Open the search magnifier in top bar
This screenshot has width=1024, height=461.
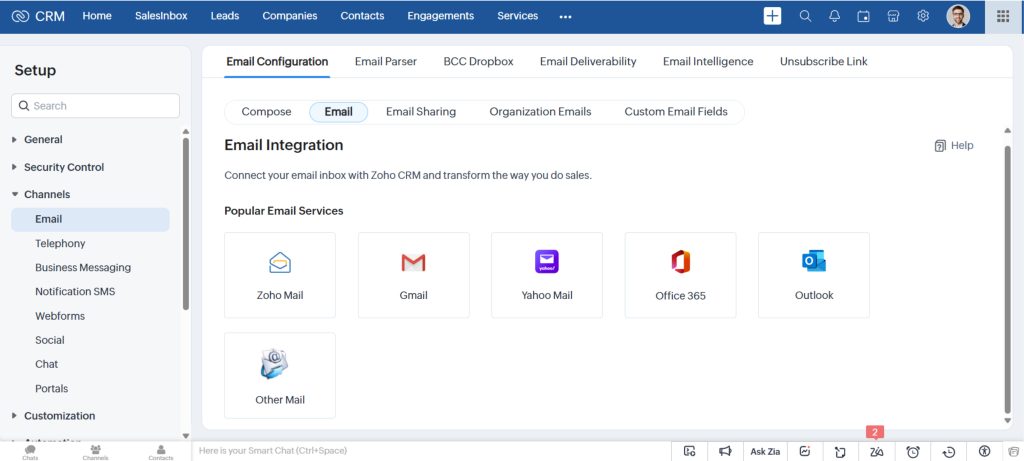point(805,16)
